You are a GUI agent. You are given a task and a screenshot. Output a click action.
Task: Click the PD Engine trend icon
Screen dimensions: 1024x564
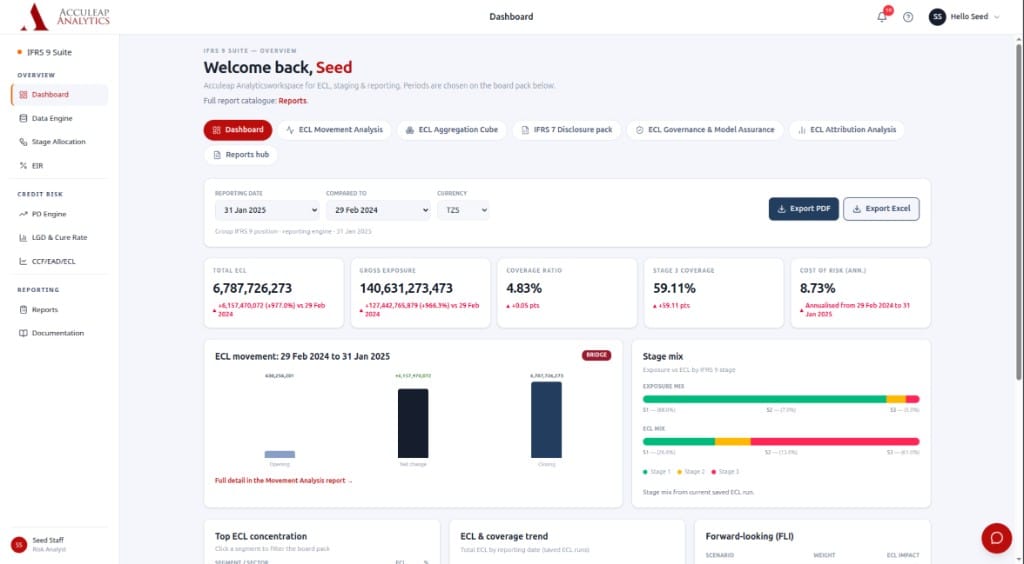(x=23, y=214)
